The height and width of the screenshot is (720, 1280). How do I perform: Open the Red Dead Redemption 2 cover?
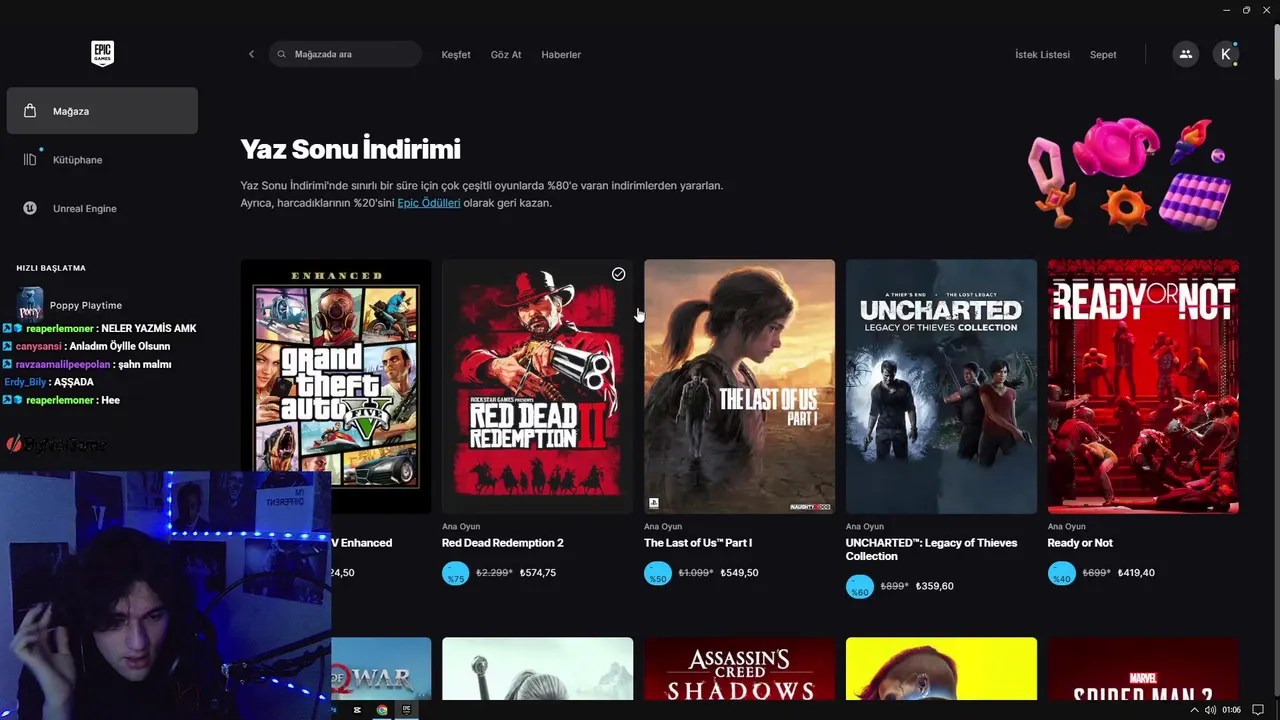[537, 386]
